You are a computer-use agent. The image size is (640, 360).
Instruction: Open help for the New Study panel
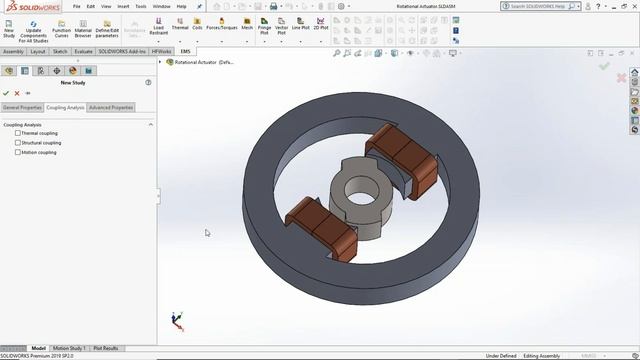coord(148,82)
